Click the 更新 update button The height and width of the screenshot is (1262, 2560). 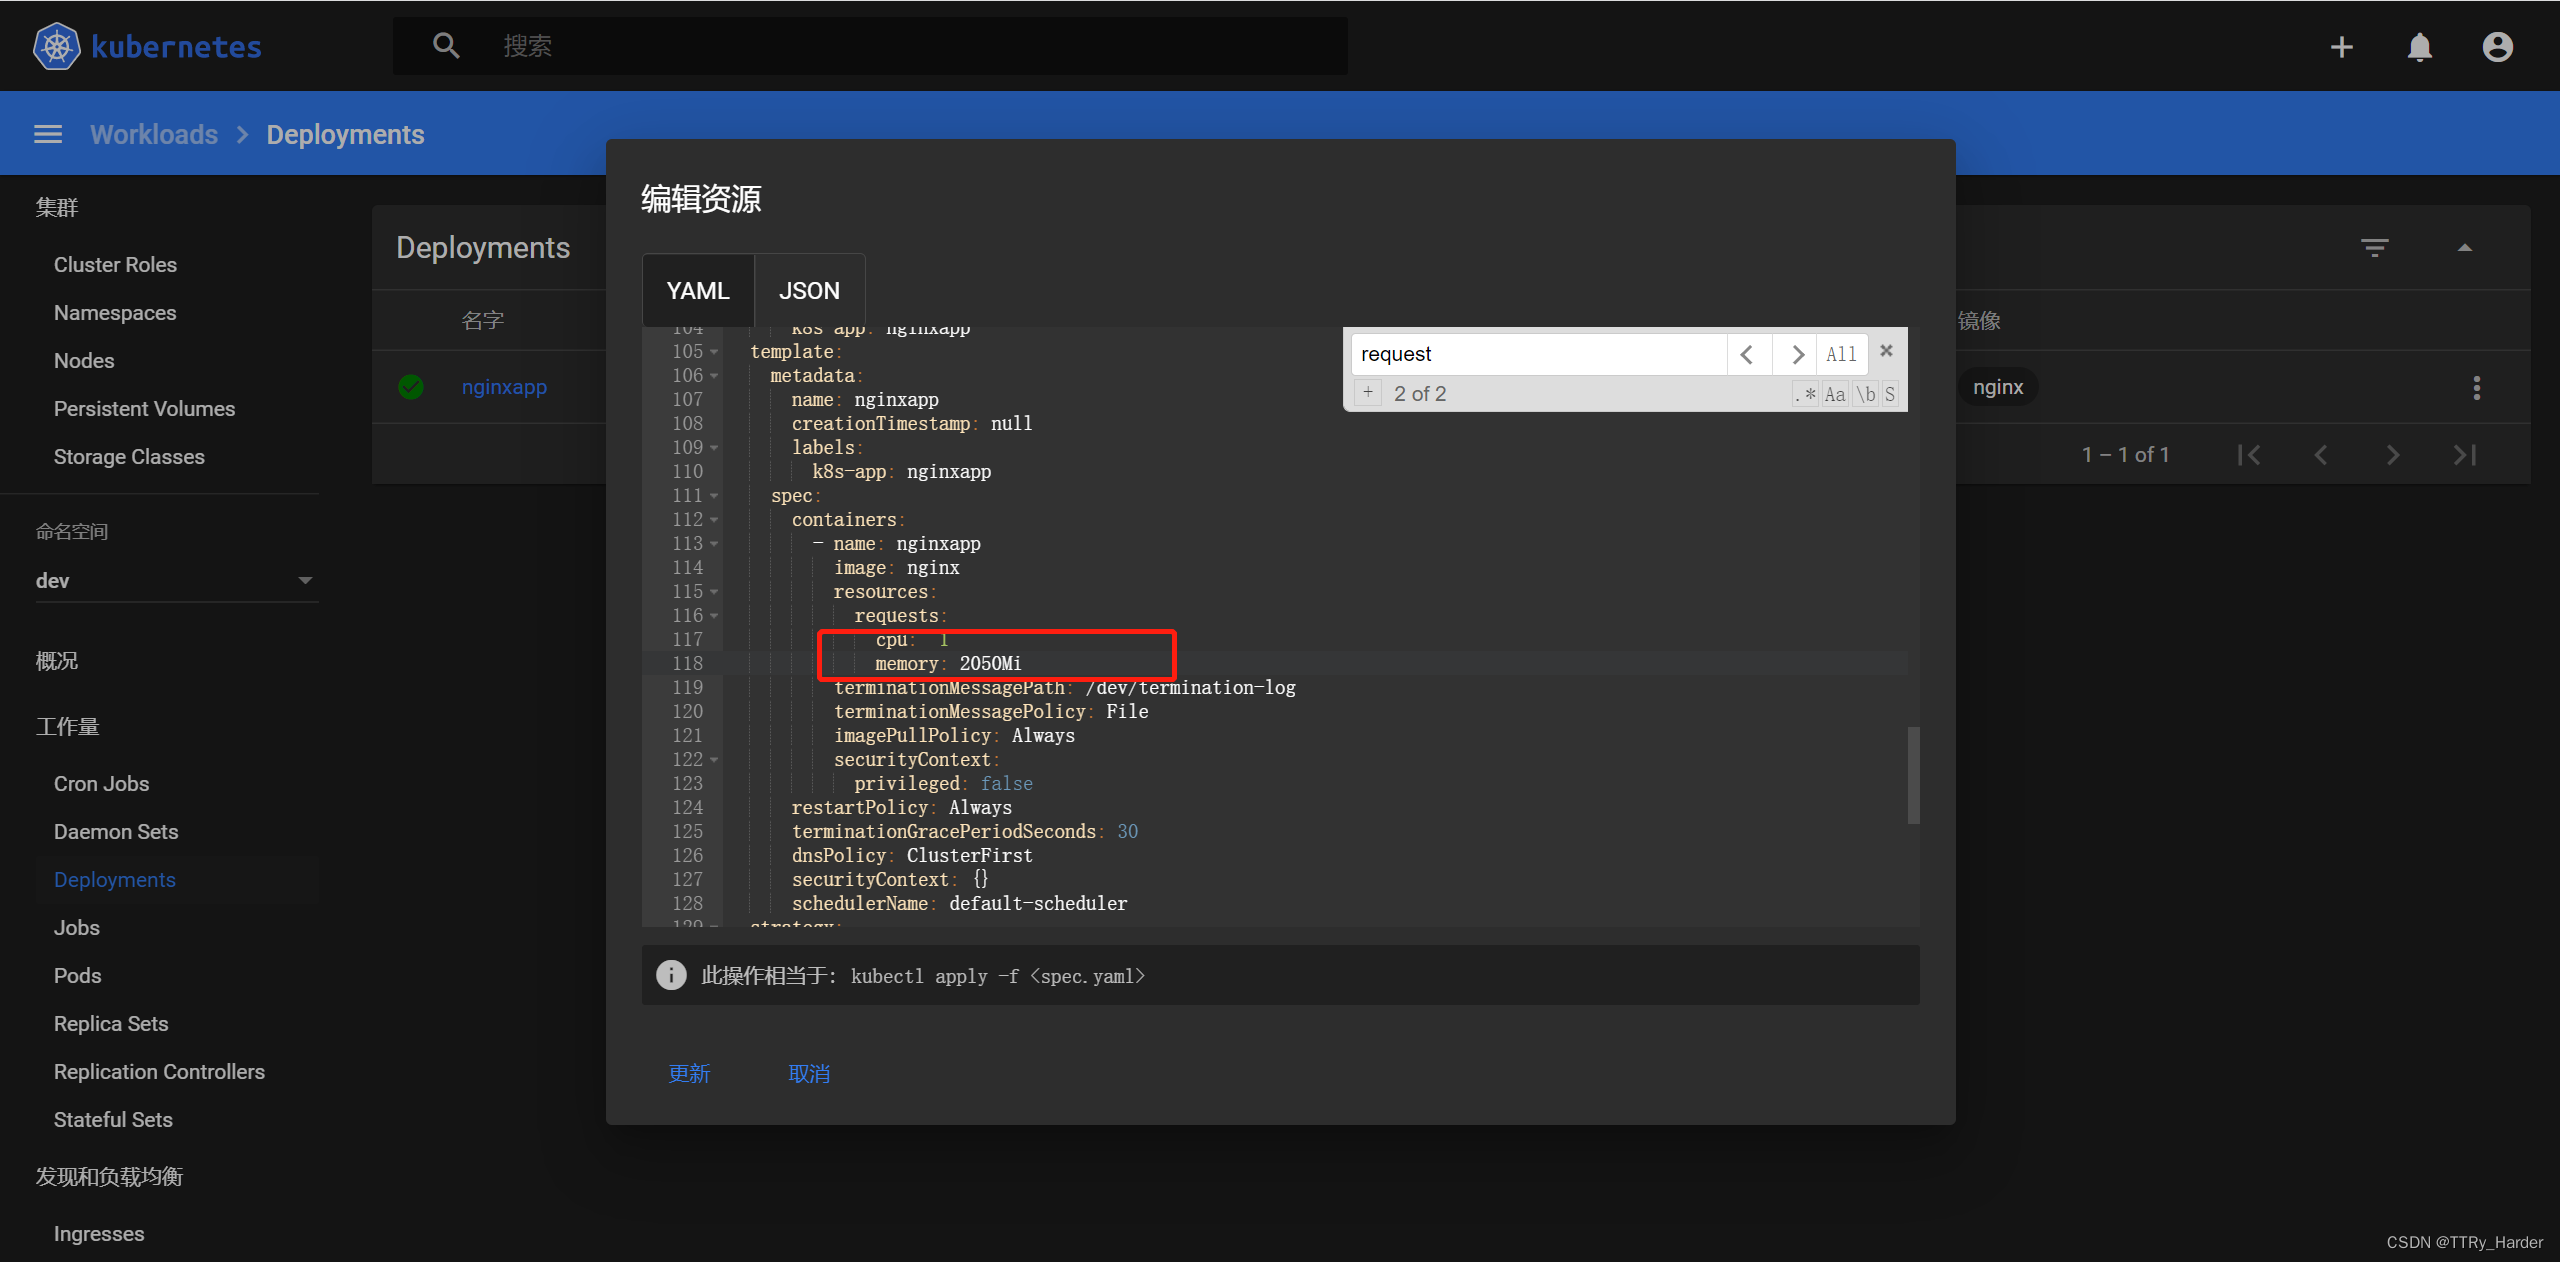689,1073
